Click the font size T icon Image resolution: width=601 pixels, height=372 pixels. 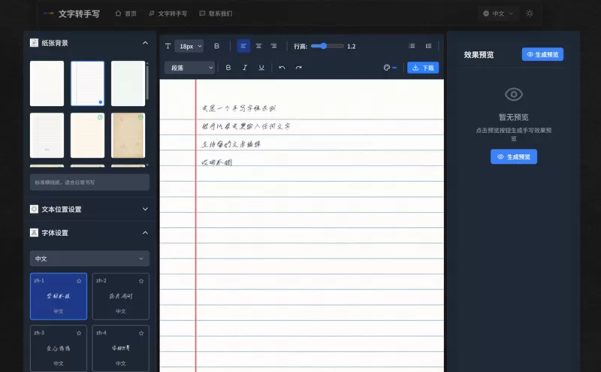click(168, 46)
